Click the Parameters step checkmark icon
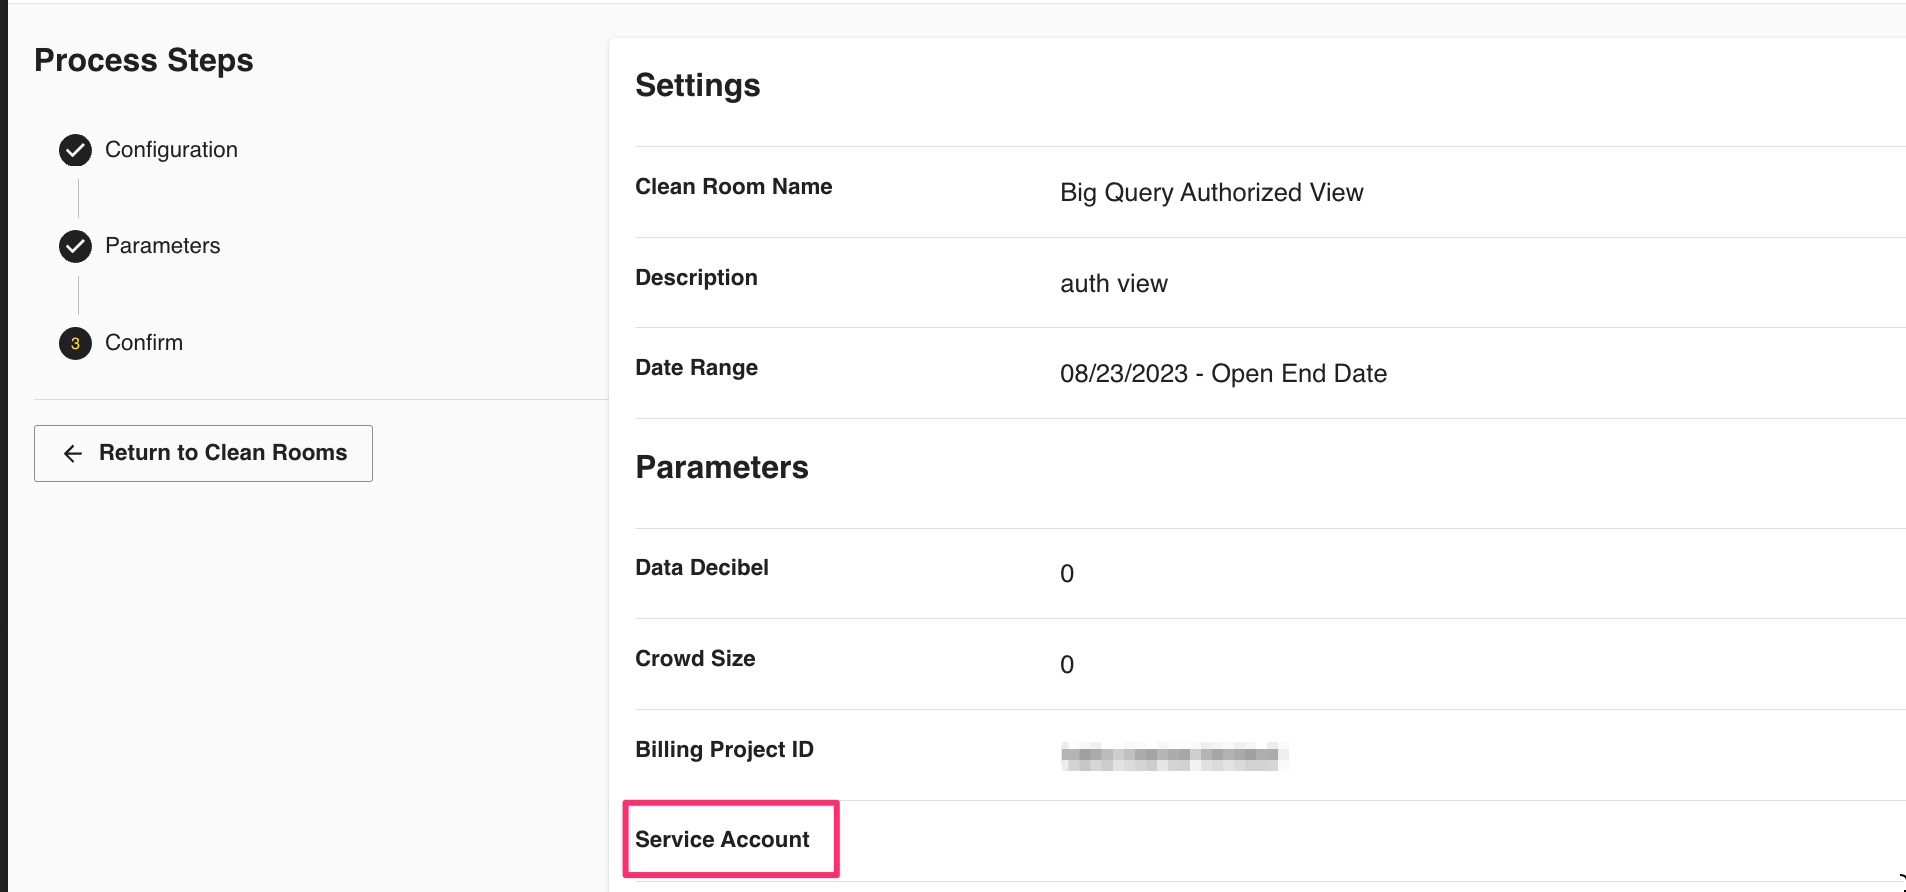The height and width of the screenshot is (892, 1906). [x=75, y=246]
